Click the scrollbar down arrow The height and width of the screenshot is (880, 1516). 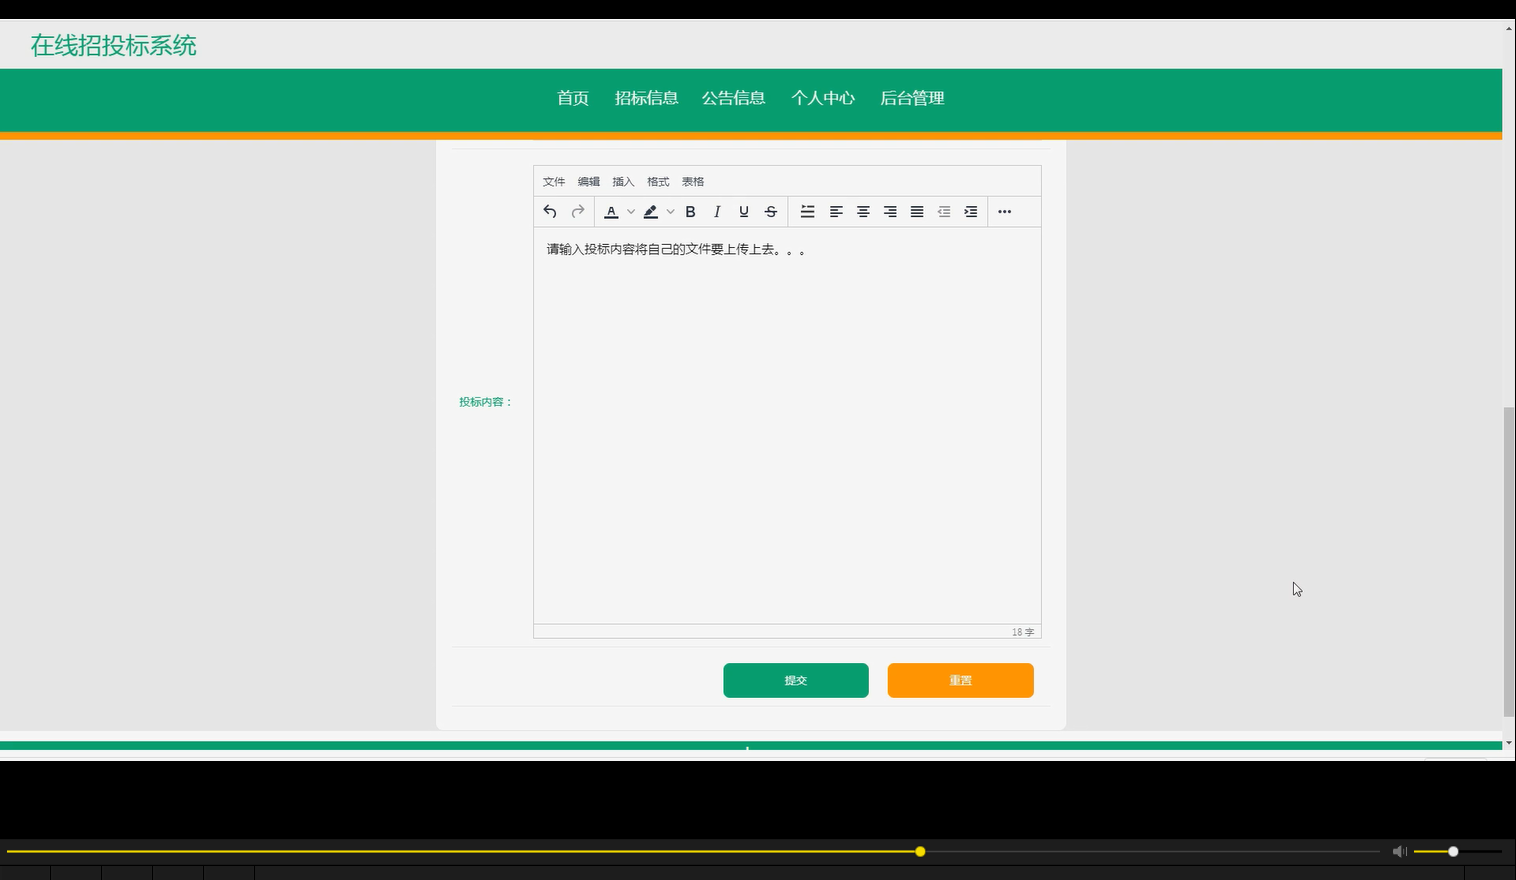(1509, 744)
